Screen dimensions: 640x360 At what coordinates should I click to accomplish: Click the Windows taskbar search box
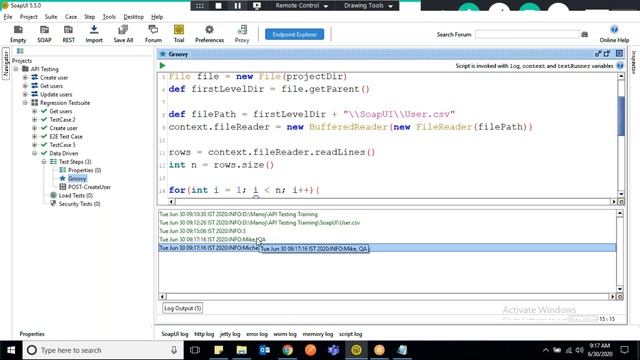[102, 350]
